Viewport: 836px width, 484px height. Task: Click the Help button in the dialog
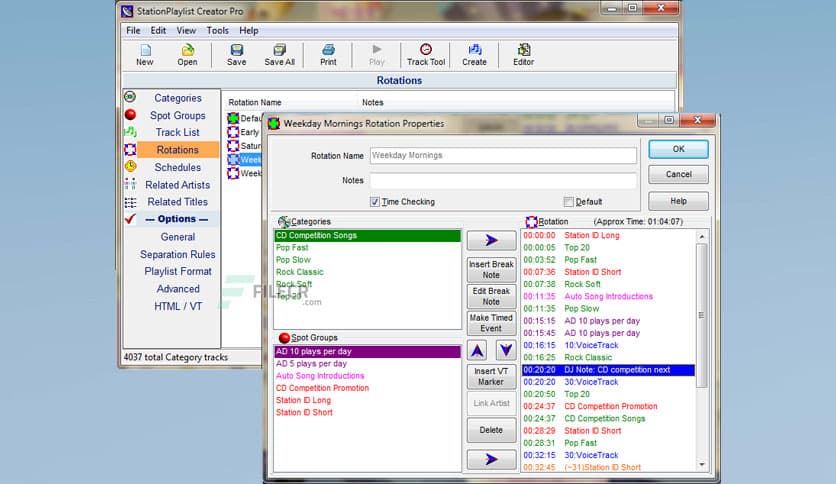point(678,201)
